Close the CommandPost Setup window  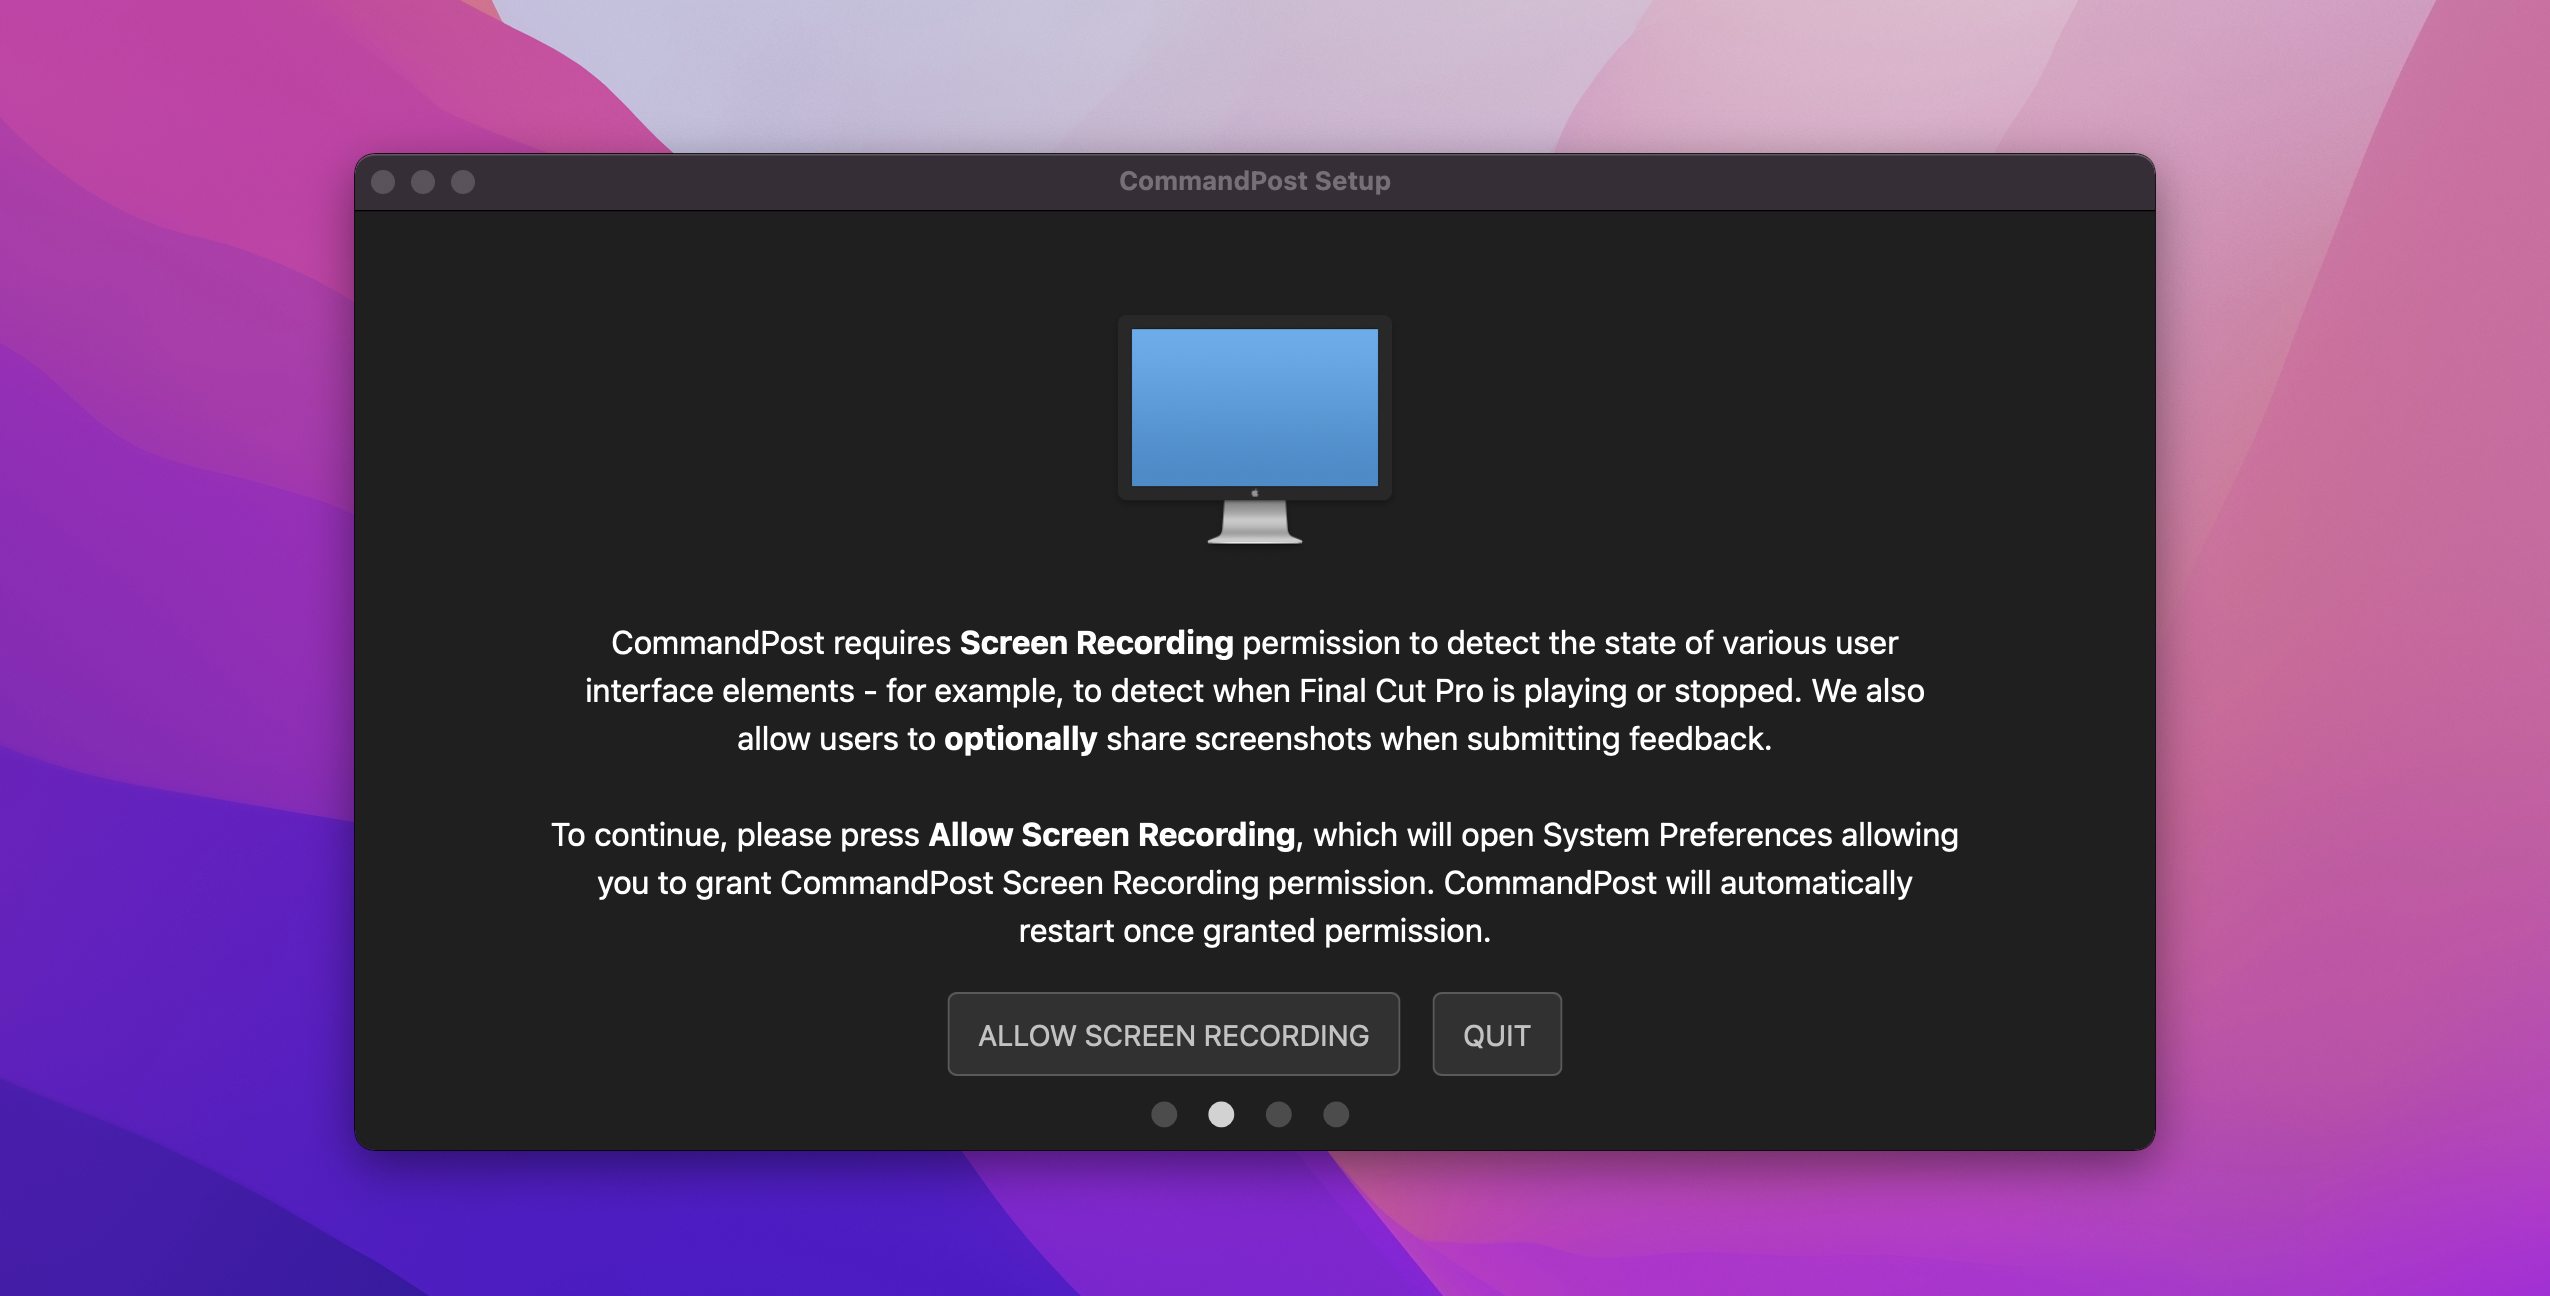pyautogui.click(x=383, y=182)
